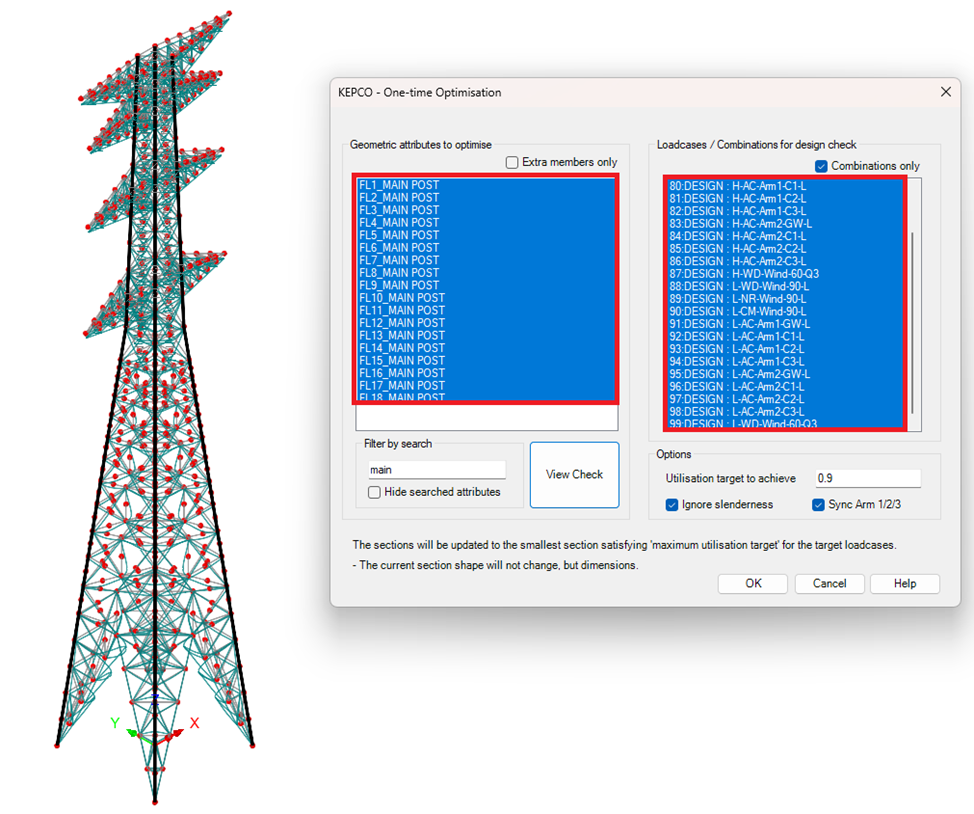The height and width of the screenshot is (814, 974).
Task: Click the green Y axis arrow gizmo
Action: tap(132, 731)
